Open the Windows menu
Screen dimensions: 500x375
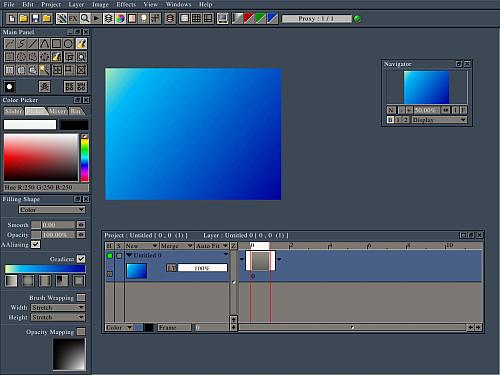coord(178,4)
